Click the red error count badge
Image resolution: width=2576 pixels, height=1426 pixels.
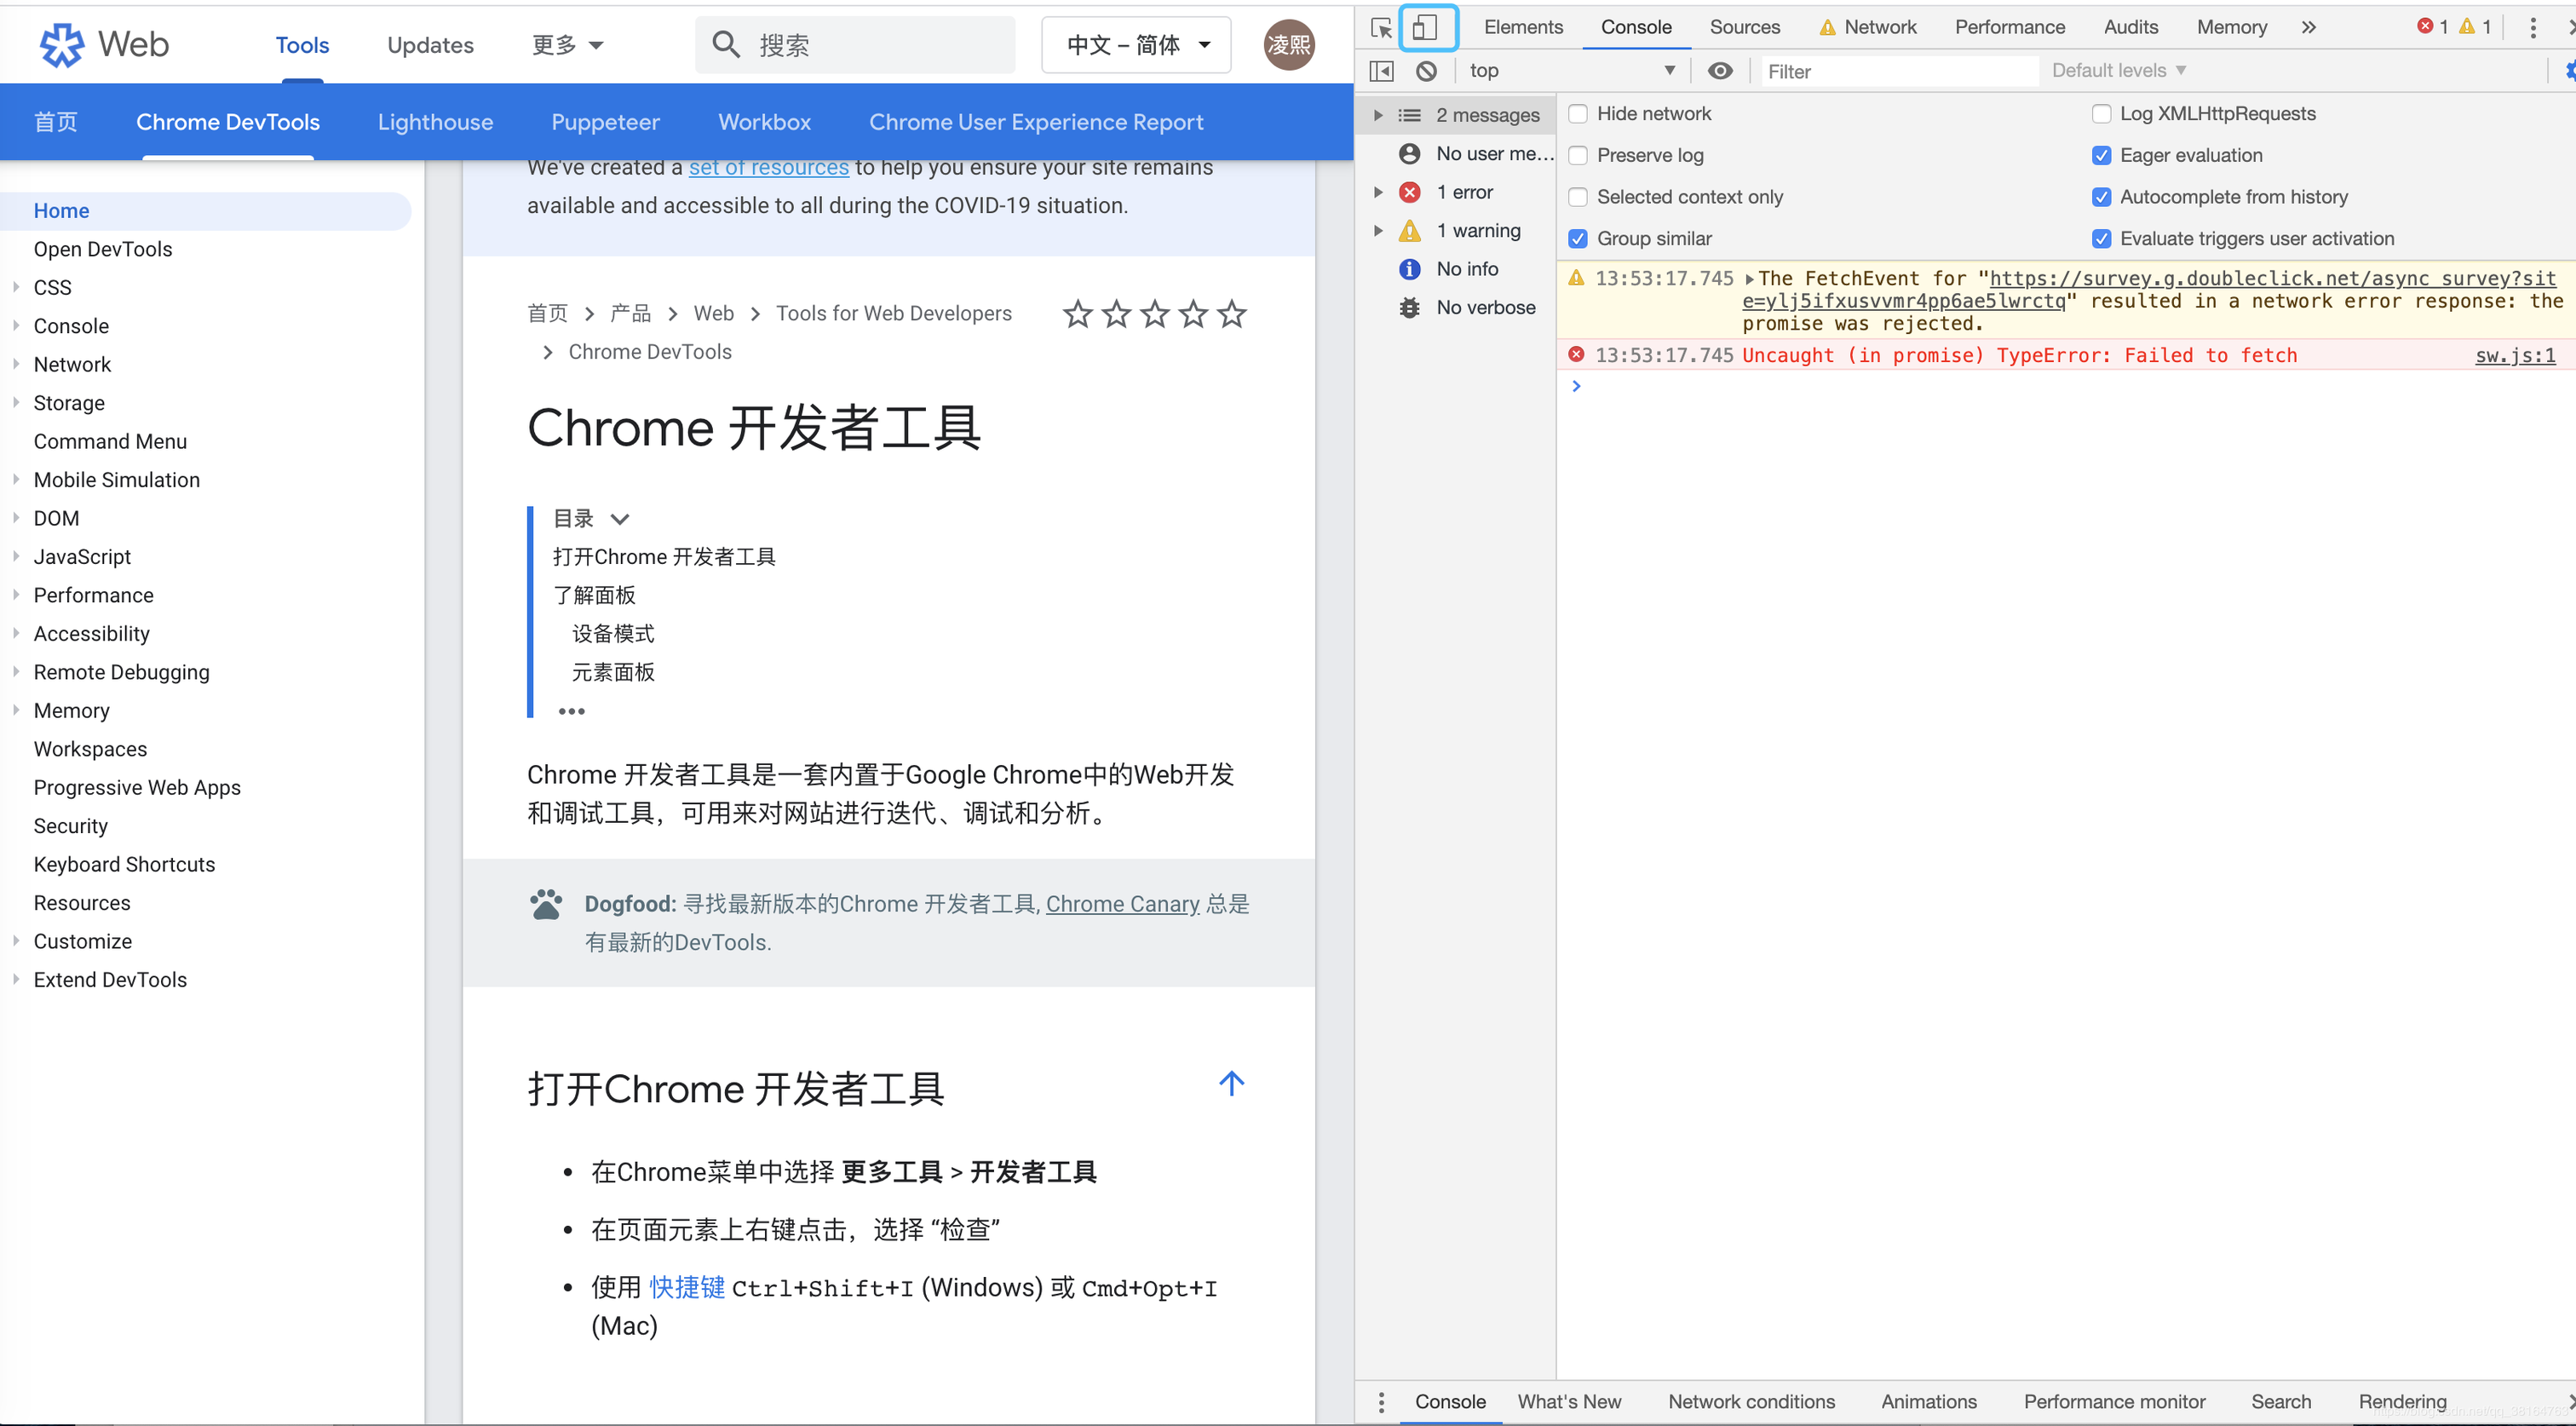(2432, 27)
